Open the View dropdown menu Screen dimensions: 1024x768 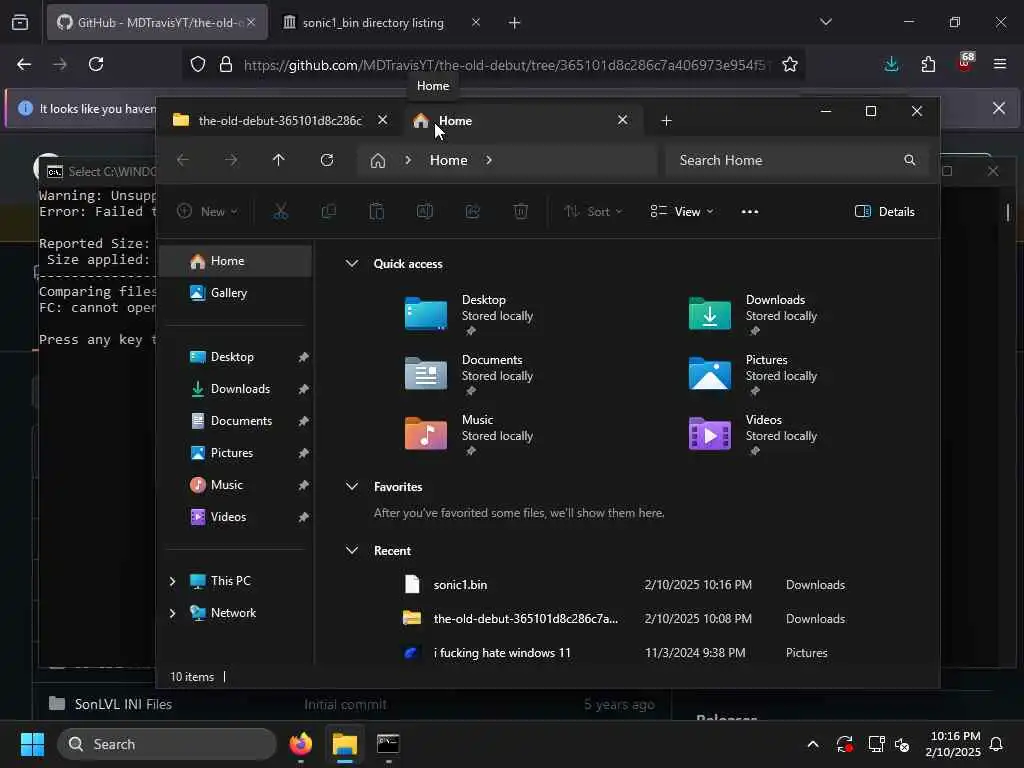click(682, 211)
